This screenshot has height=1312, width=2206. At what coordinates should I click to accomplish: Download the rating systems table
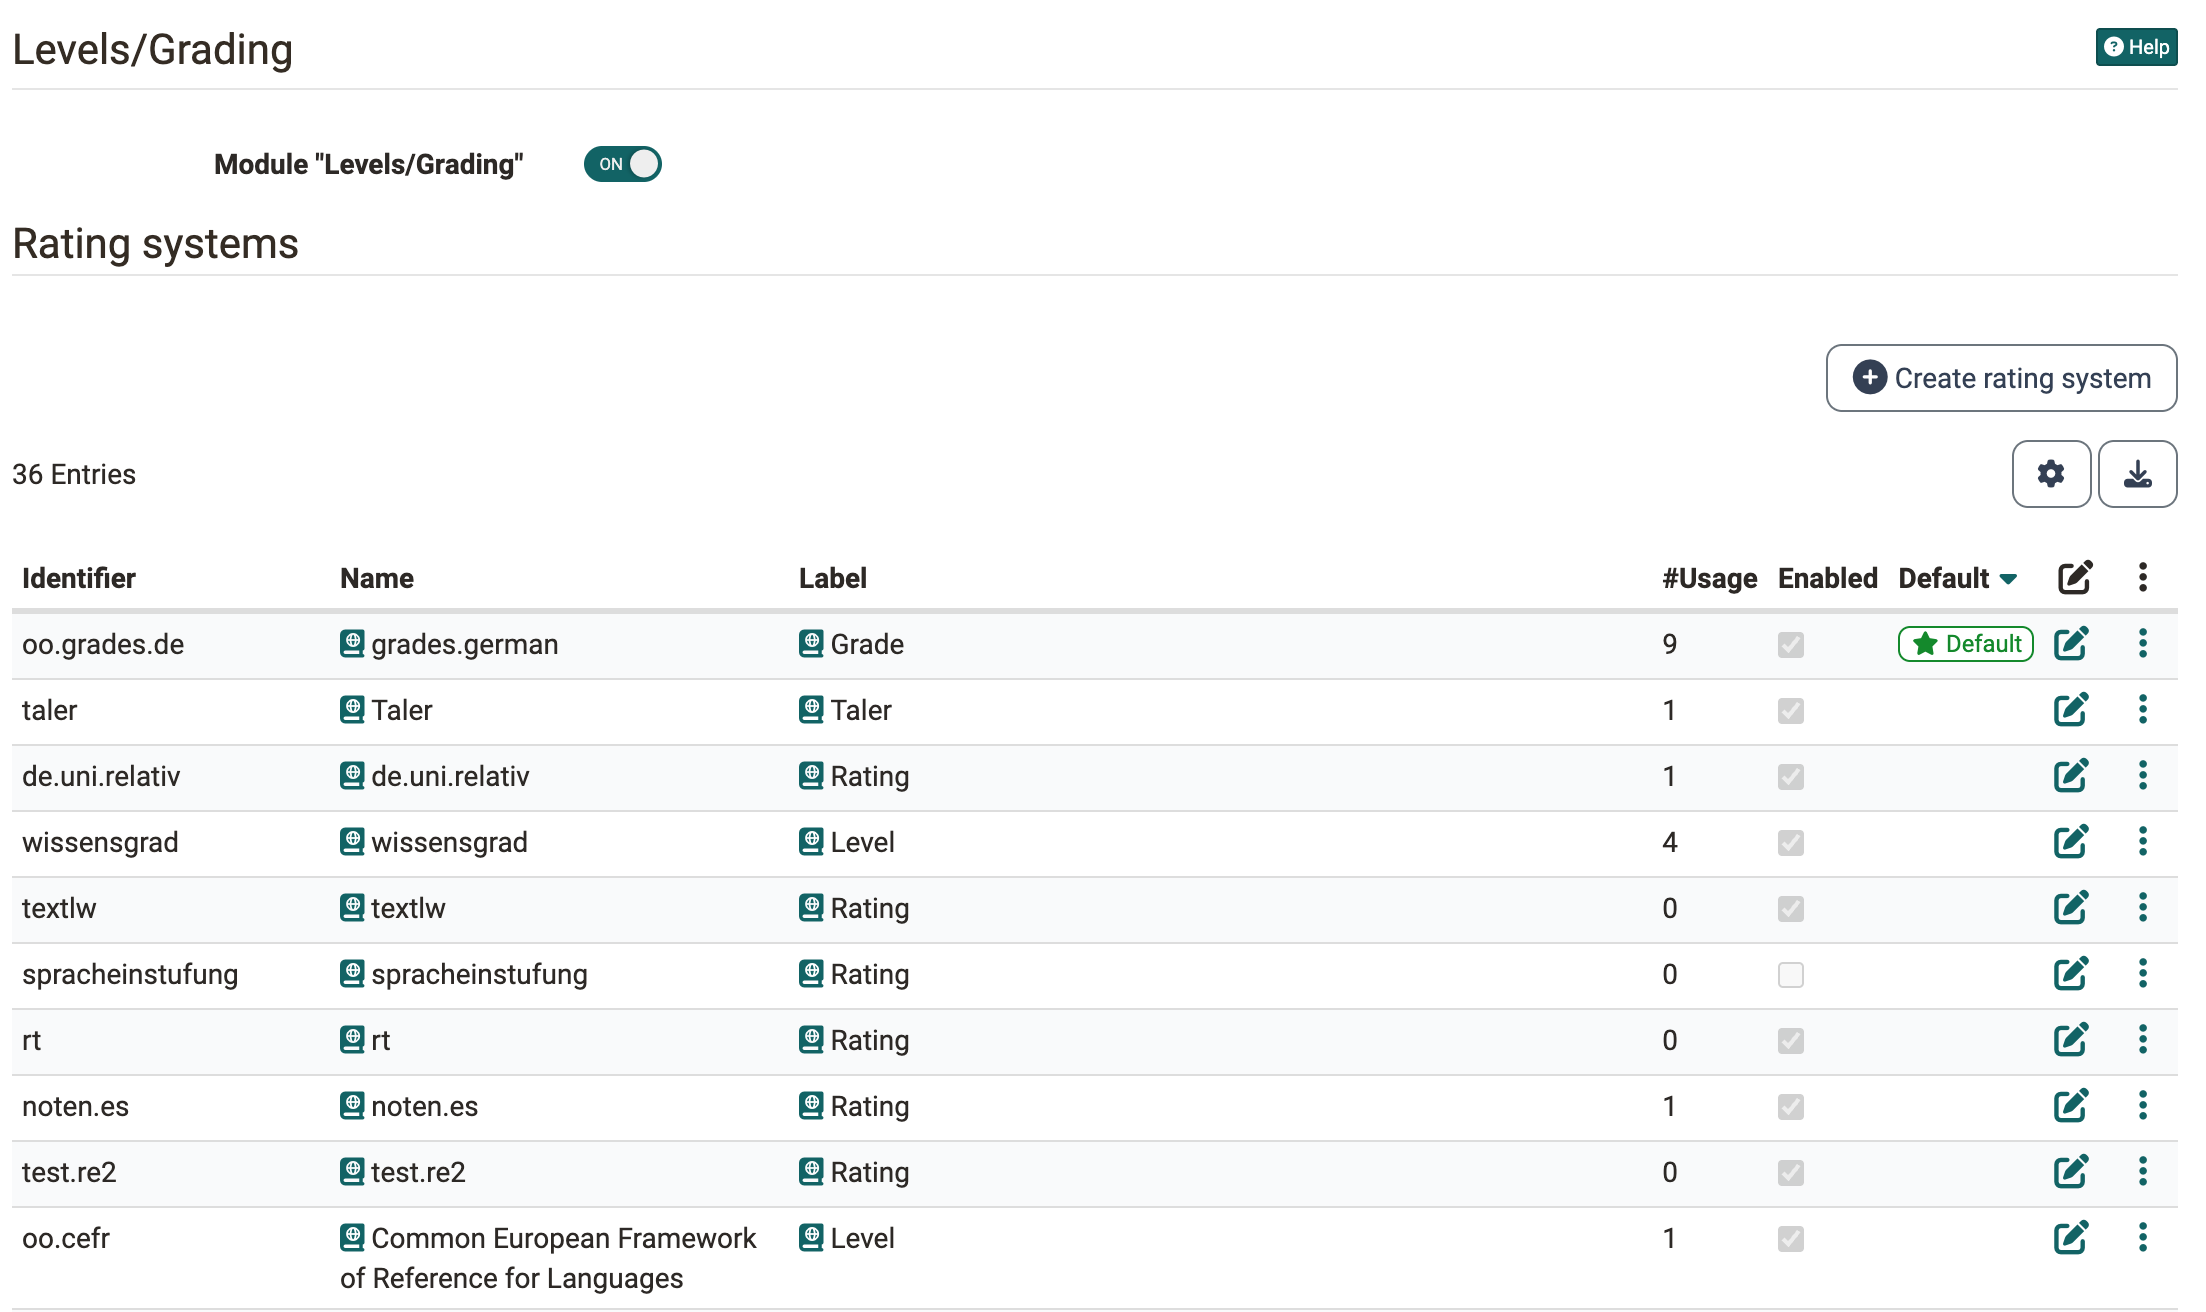pos(2137,474)
